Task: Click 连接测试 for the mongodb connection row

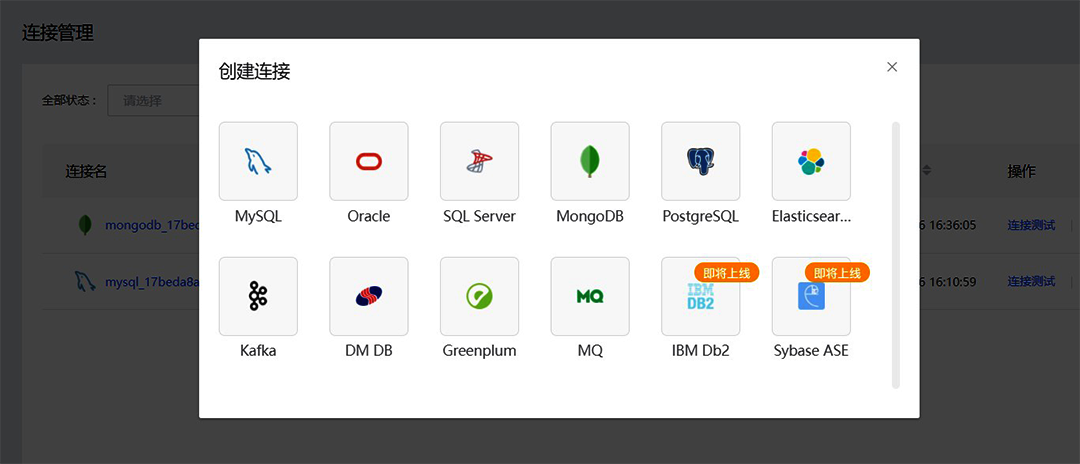Action: click(1031, 225)
